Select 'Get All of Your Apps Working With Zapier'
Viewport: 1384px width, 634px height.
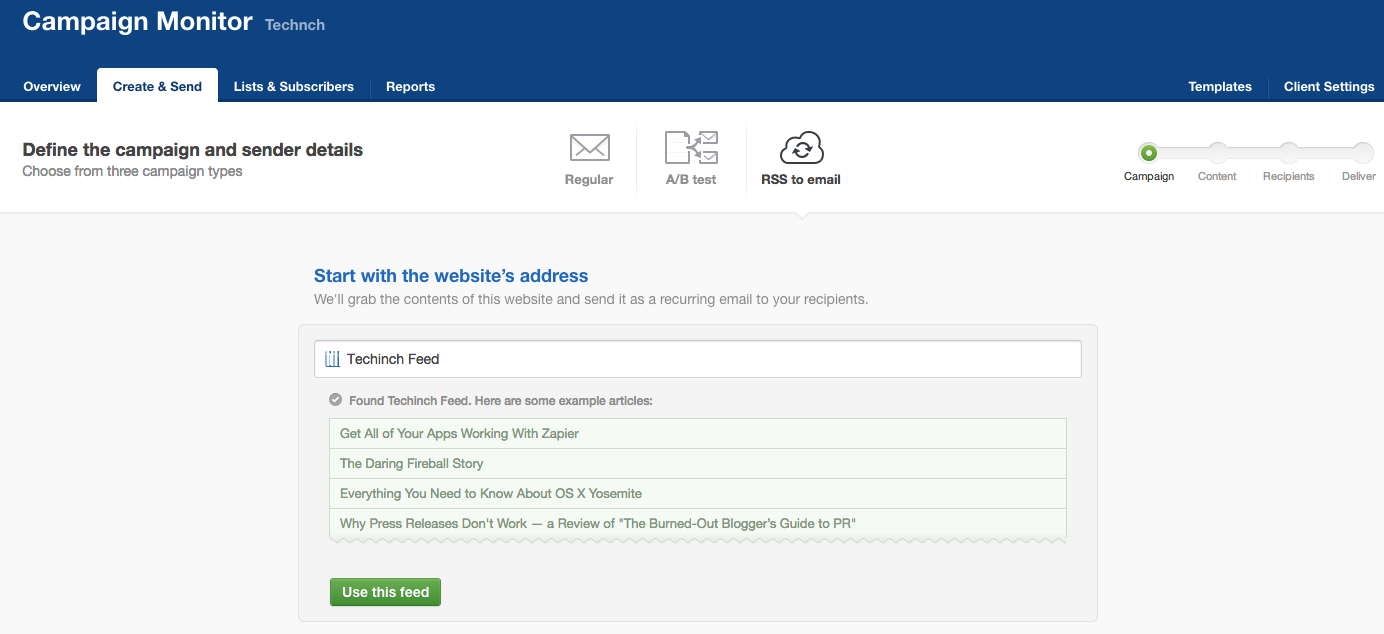(697, 433)
